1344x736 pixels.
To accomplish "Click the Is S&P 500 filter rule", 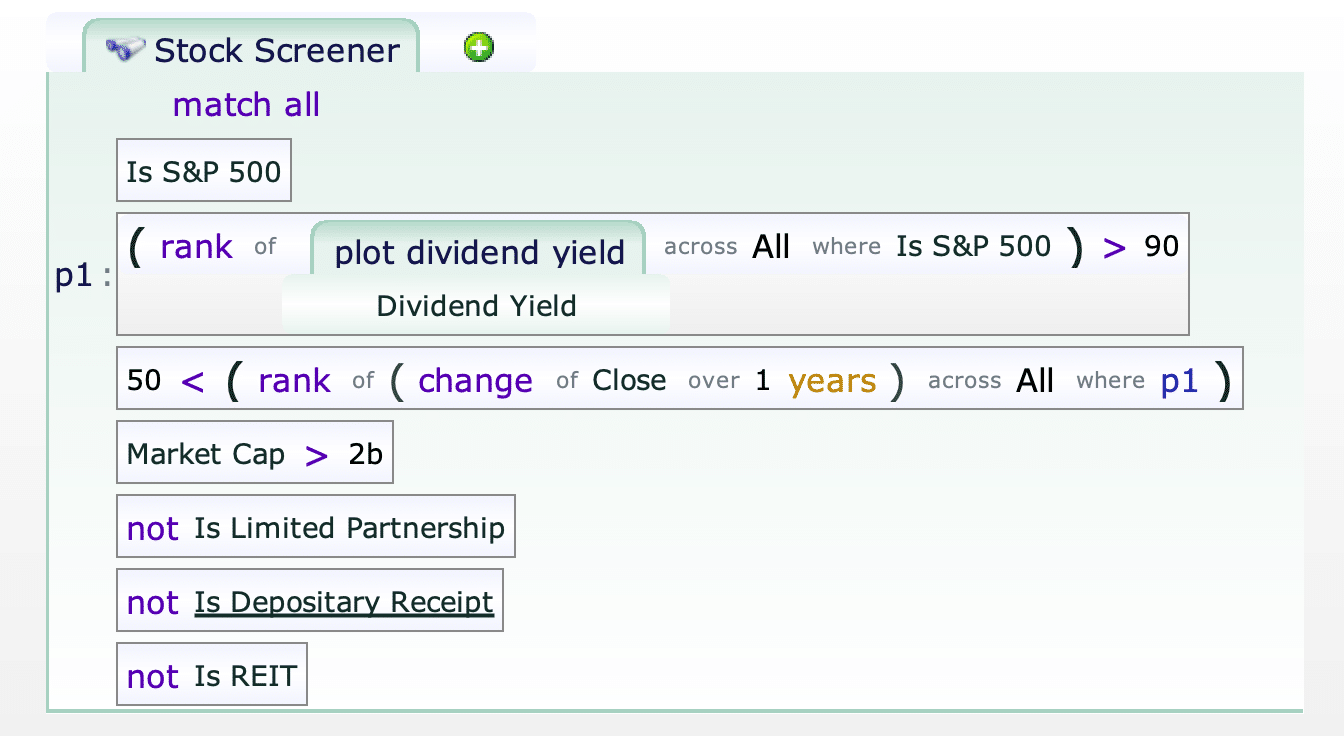I will click(203, 171).
